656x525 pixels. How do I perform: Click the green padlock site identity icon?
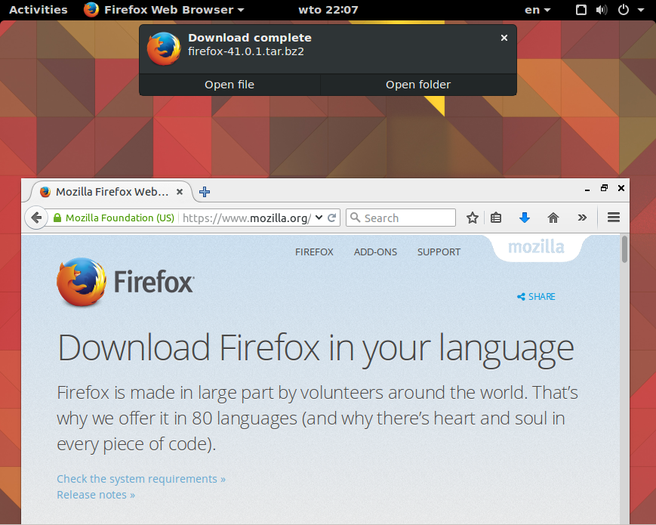point(57,218)
